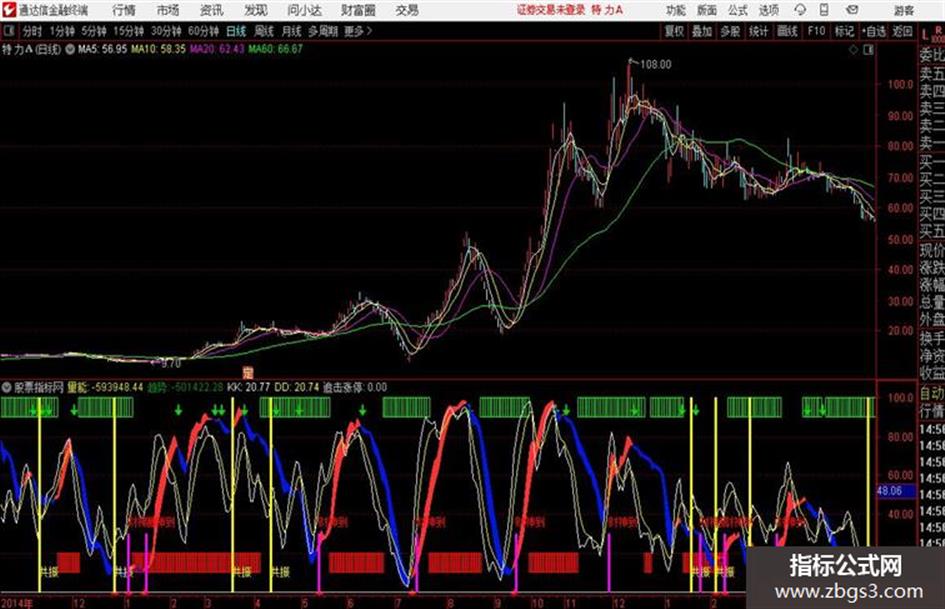This screenshot has height=609, width=945.
Task: Click the 统计 statistics toolbar button
Action: [759, 31]
